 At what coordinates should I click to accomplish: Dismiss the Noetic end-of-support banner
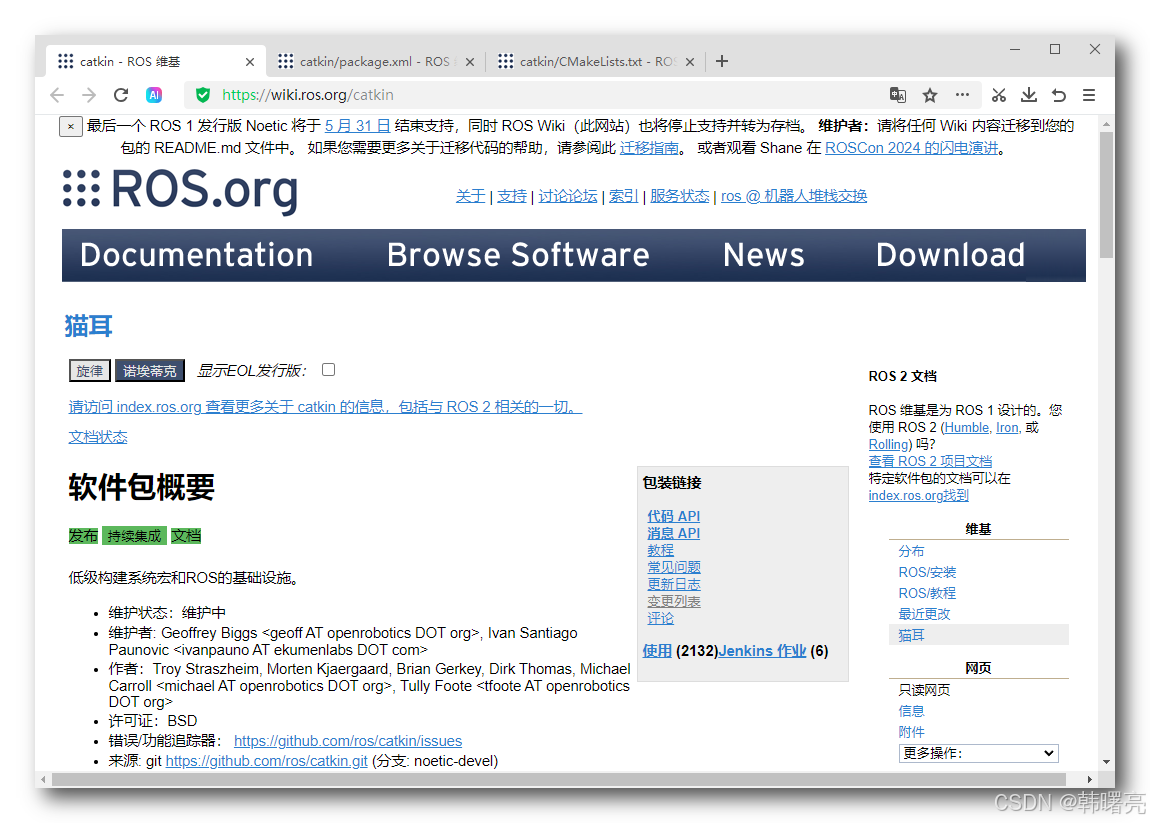click(70, 126)
